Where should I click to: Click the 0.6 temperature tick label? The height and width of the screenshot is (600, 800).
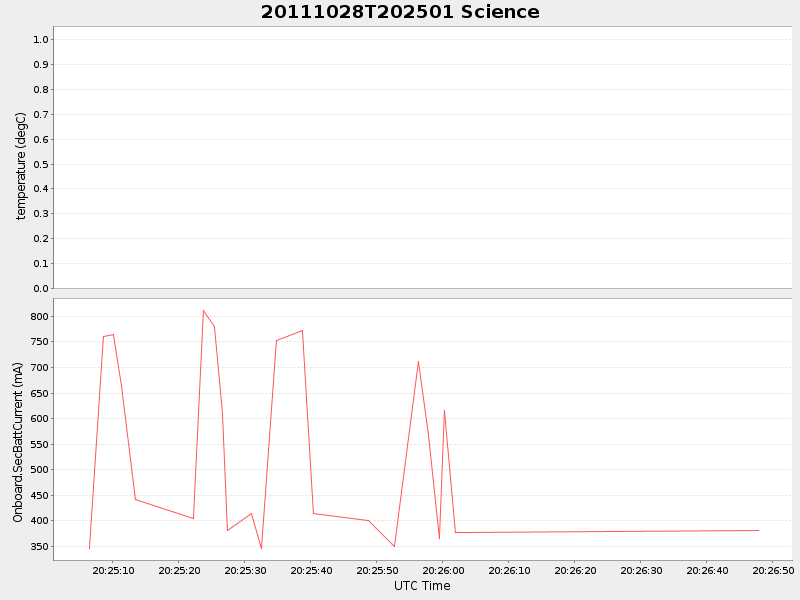click(41, 139)
